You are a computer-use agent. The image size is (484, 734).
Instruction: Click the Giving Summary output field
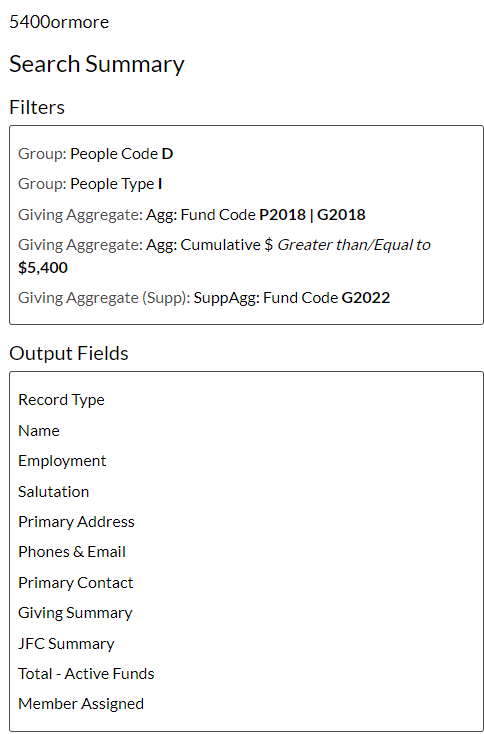coord(75,613)
